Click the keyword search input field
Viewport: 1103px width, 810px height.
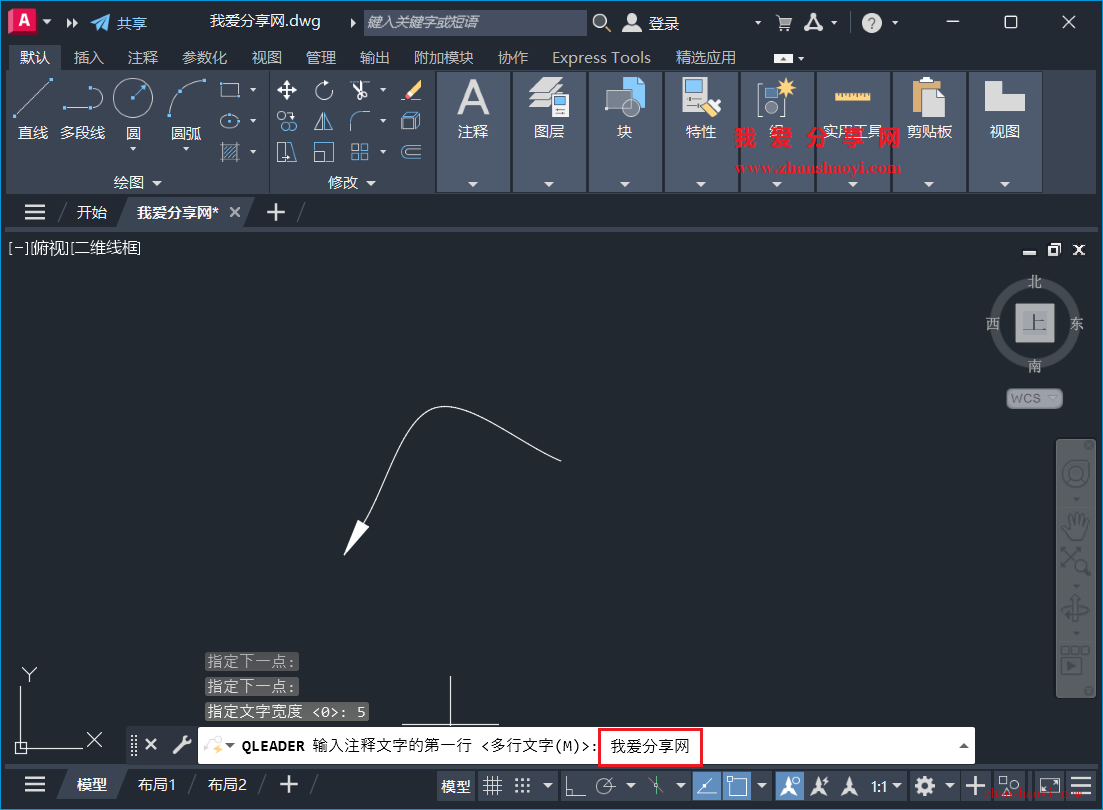tap(475, 23)
